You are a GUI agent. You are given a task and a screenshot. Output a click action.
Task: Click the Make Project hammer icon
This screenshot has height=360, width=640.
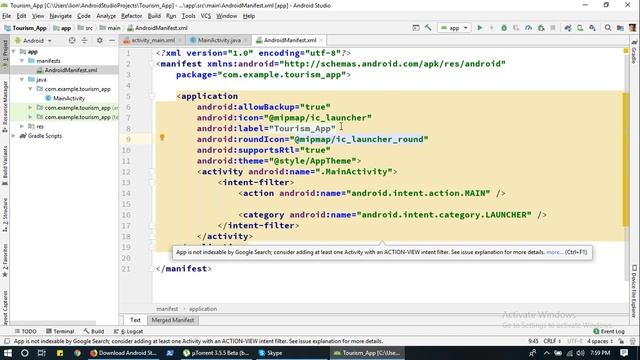pos(428,28)
